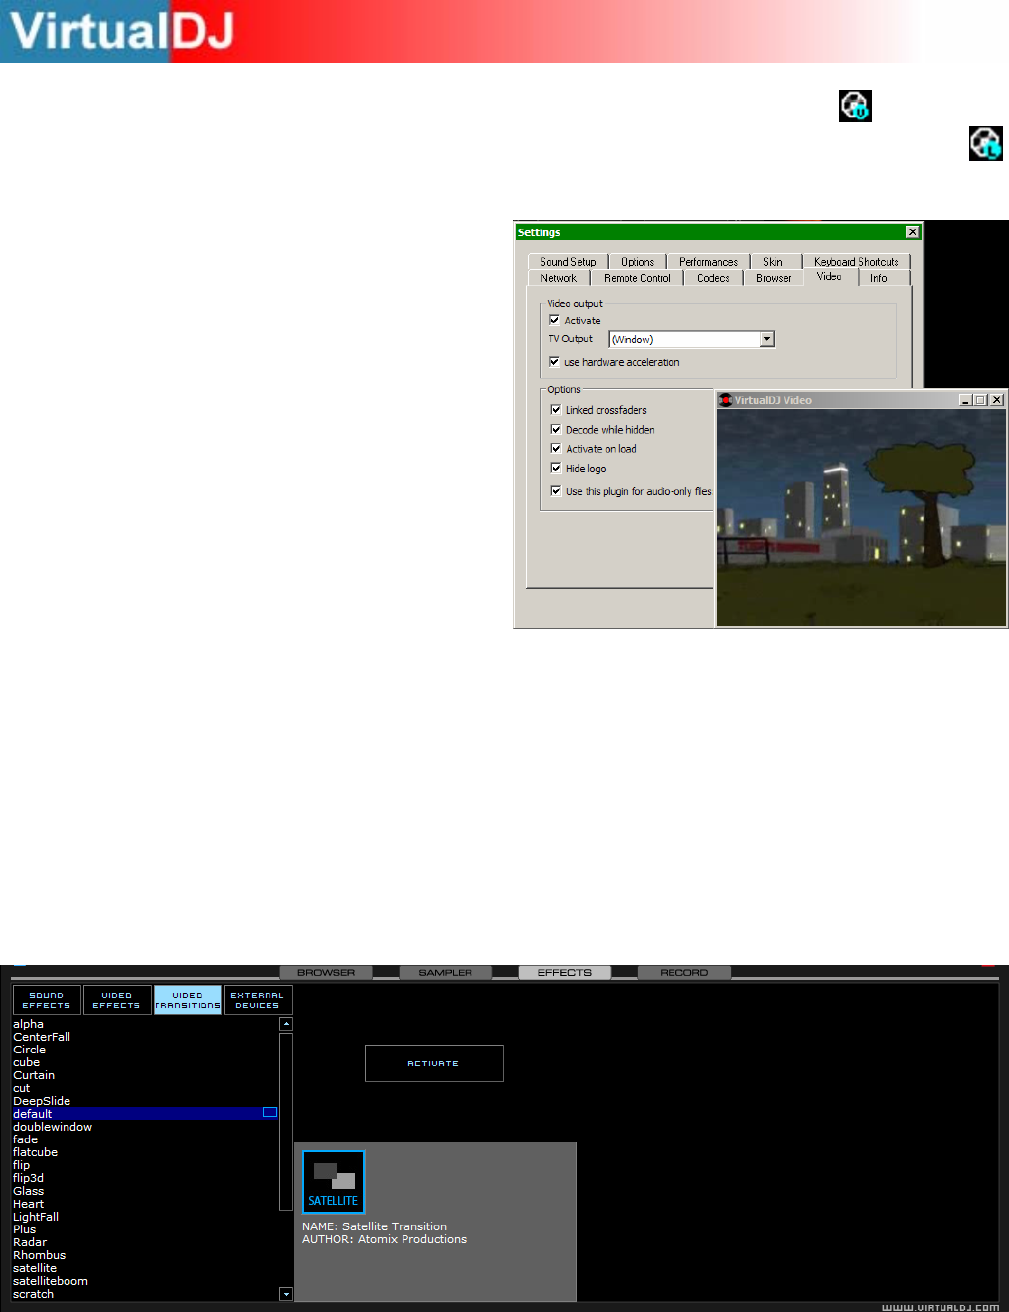Select the Video tab in Settings
This screenshot has width=1009, height=1312.
[830, 277]
